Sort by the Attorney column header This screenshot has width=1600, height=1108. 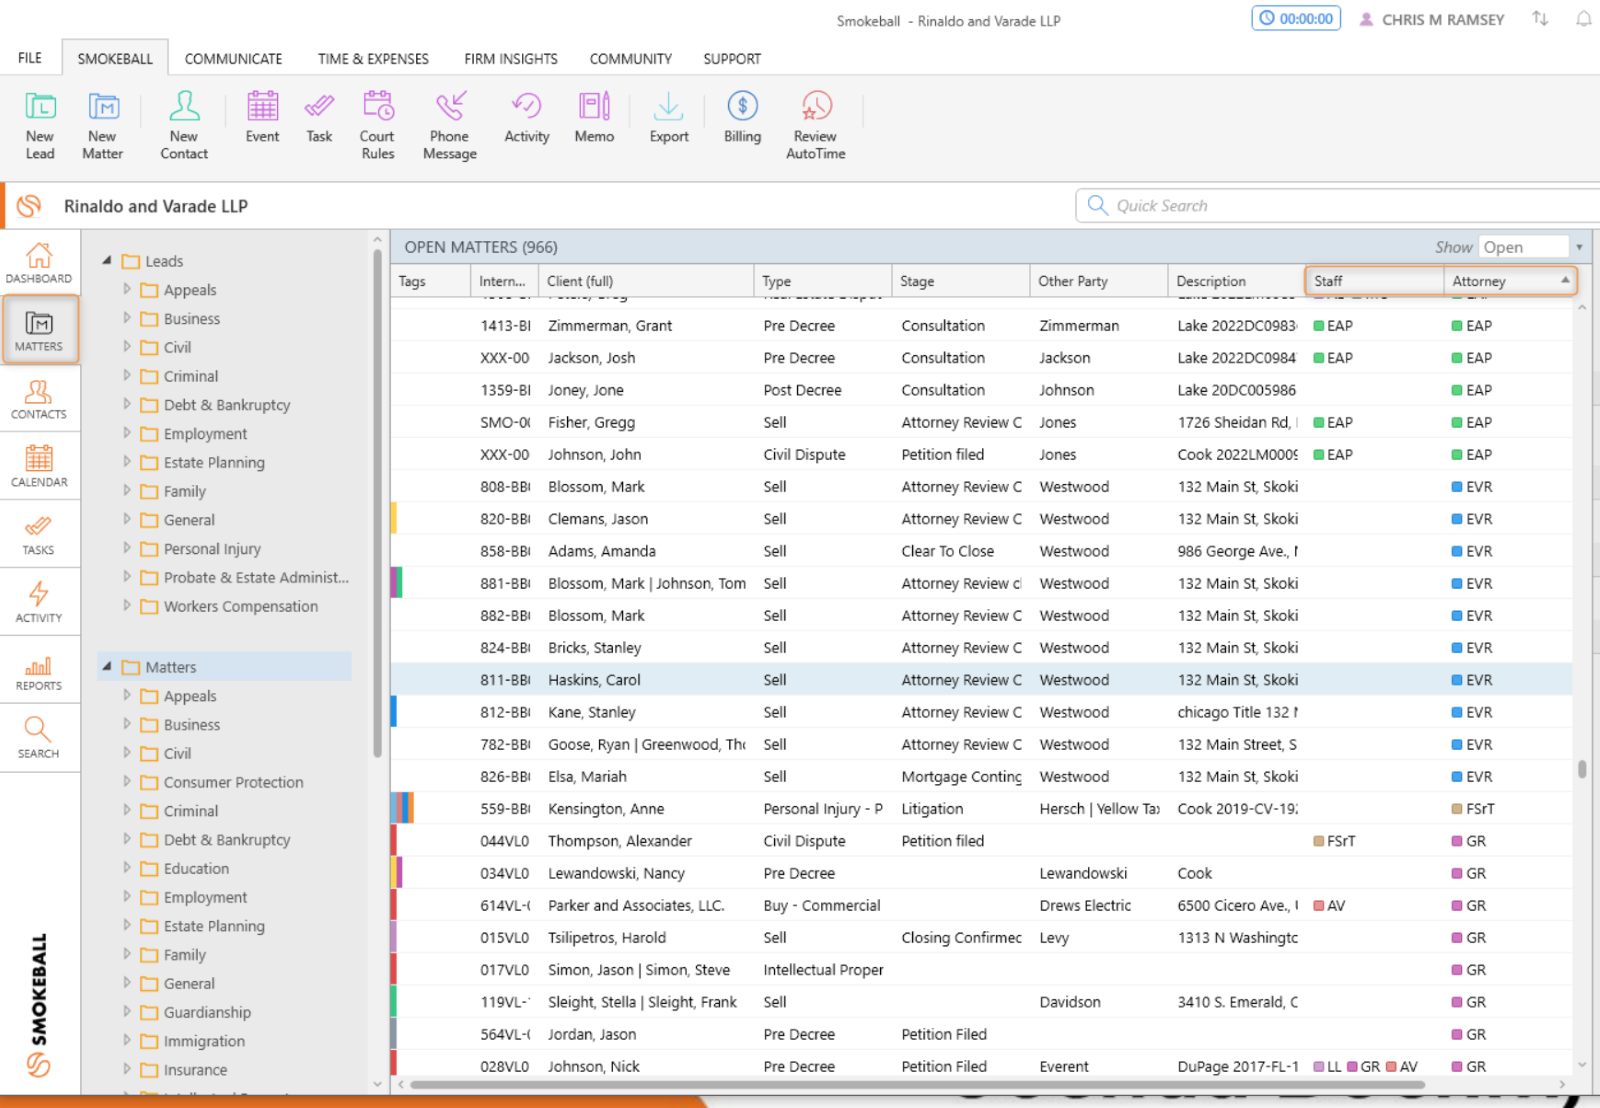pos(1509,281)
